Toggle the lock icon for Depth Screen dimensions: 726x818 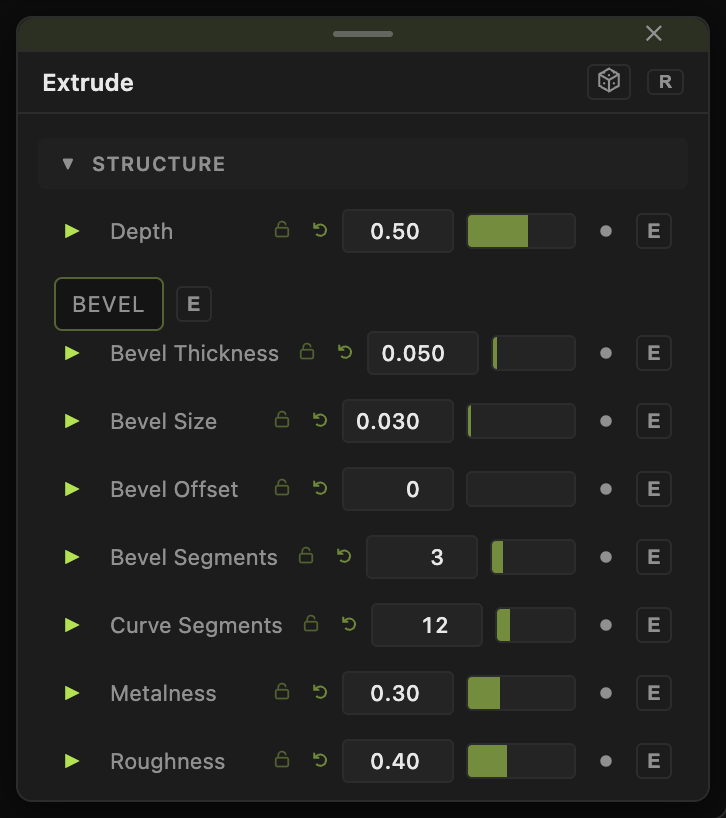(282, 230)
